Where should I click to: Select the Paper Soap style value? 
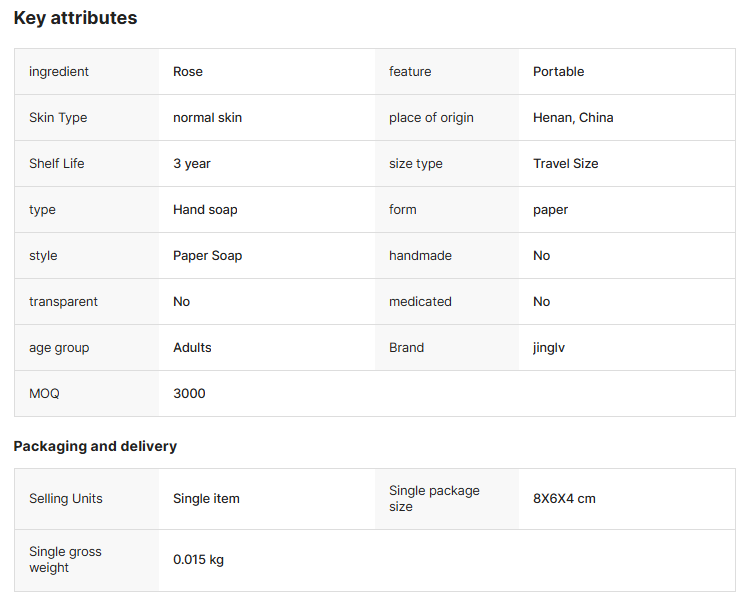(207, 256)
